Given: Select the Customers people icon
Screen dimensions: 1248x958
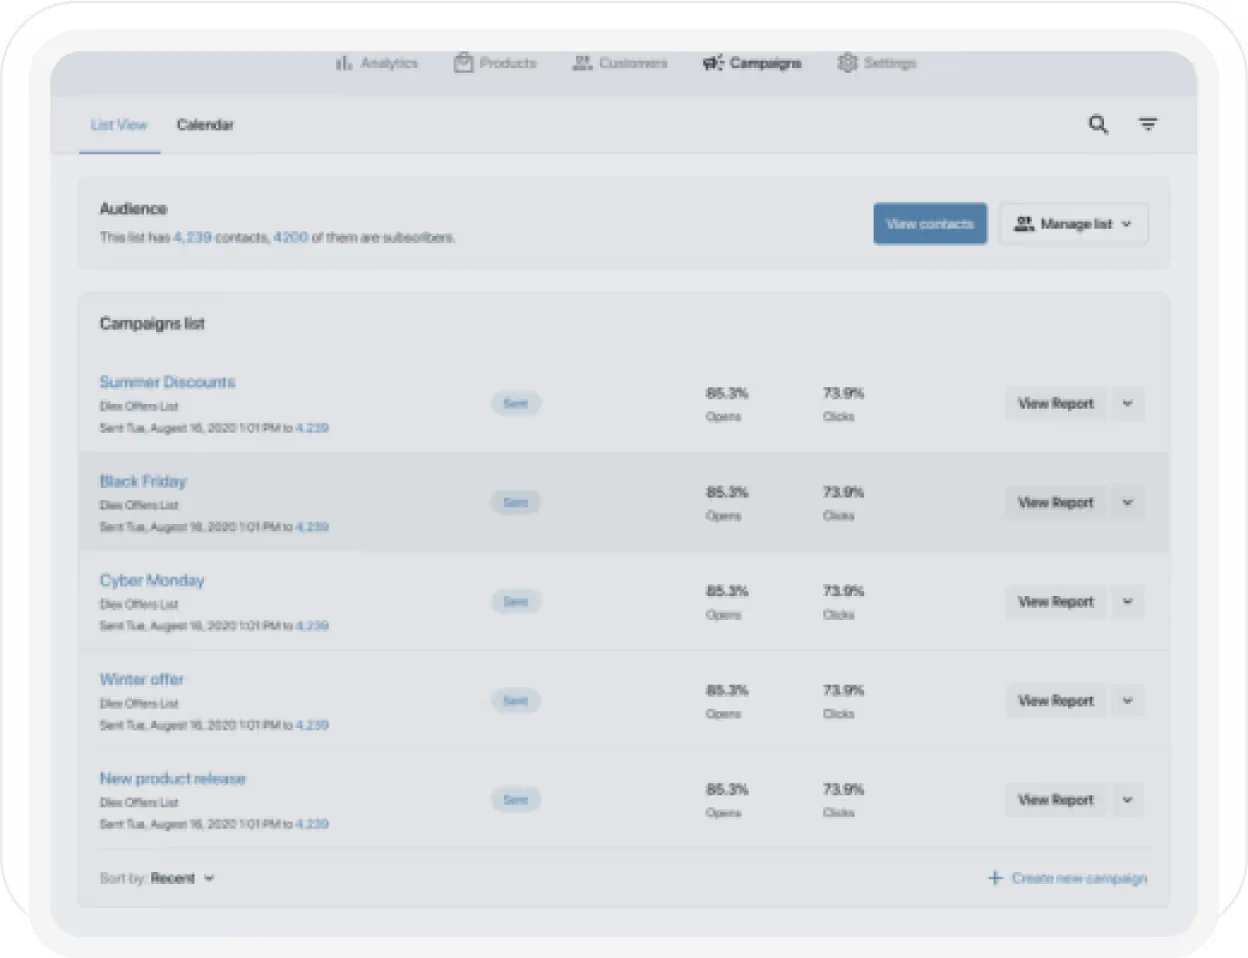Looking at the screenshot, I should pyautogui.click(x=583, y=62).
